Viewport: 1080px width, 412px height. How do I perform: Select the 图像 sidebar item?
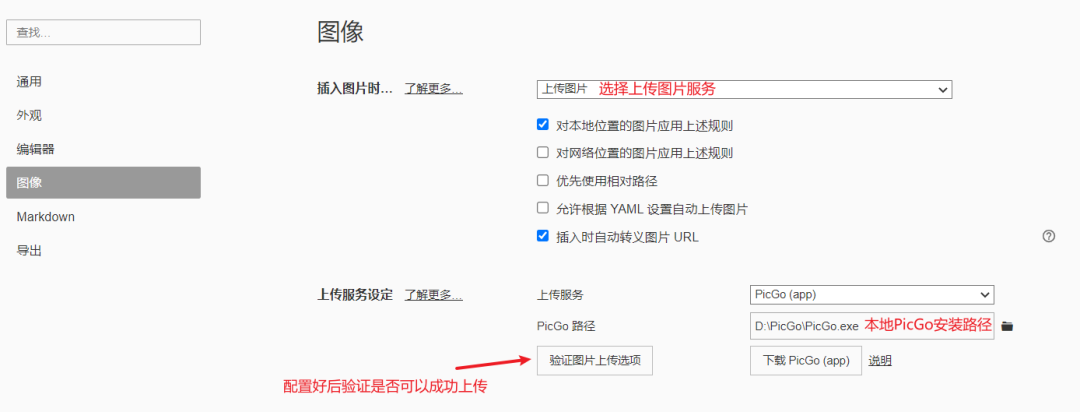pos(103,183)
